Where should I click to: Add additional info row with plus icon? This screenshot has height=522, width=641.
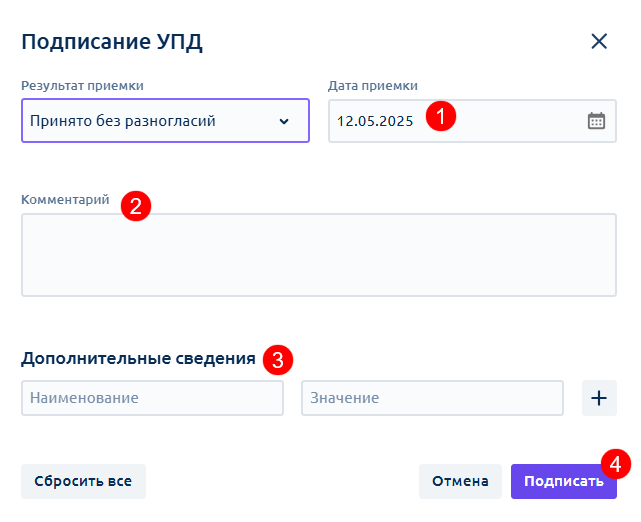[599, 398]
